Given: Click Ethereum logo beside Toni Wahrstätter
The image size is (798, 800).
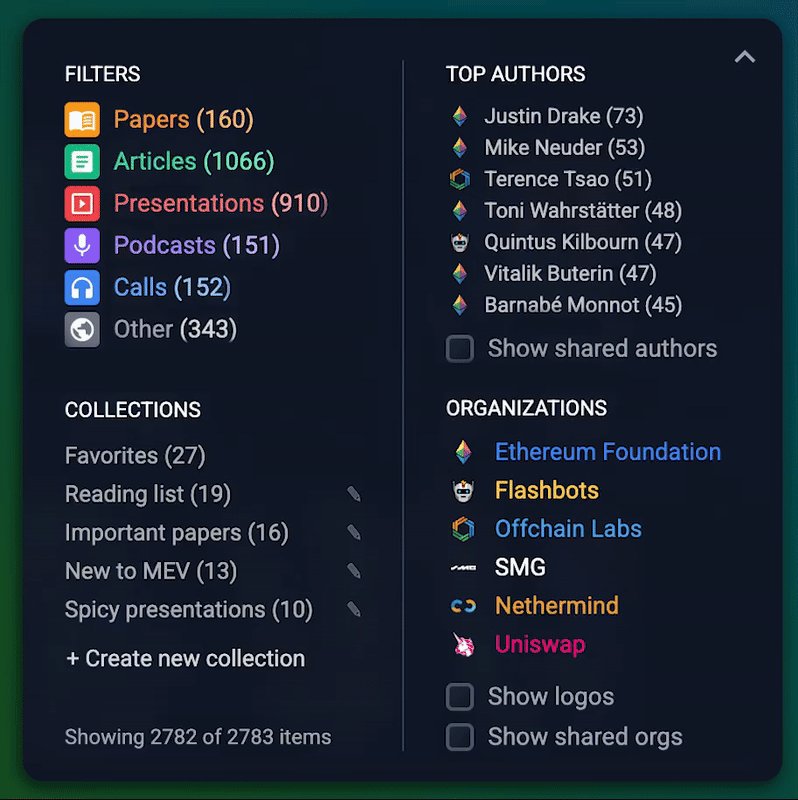Looking at the screenshot, I should 460,211.
